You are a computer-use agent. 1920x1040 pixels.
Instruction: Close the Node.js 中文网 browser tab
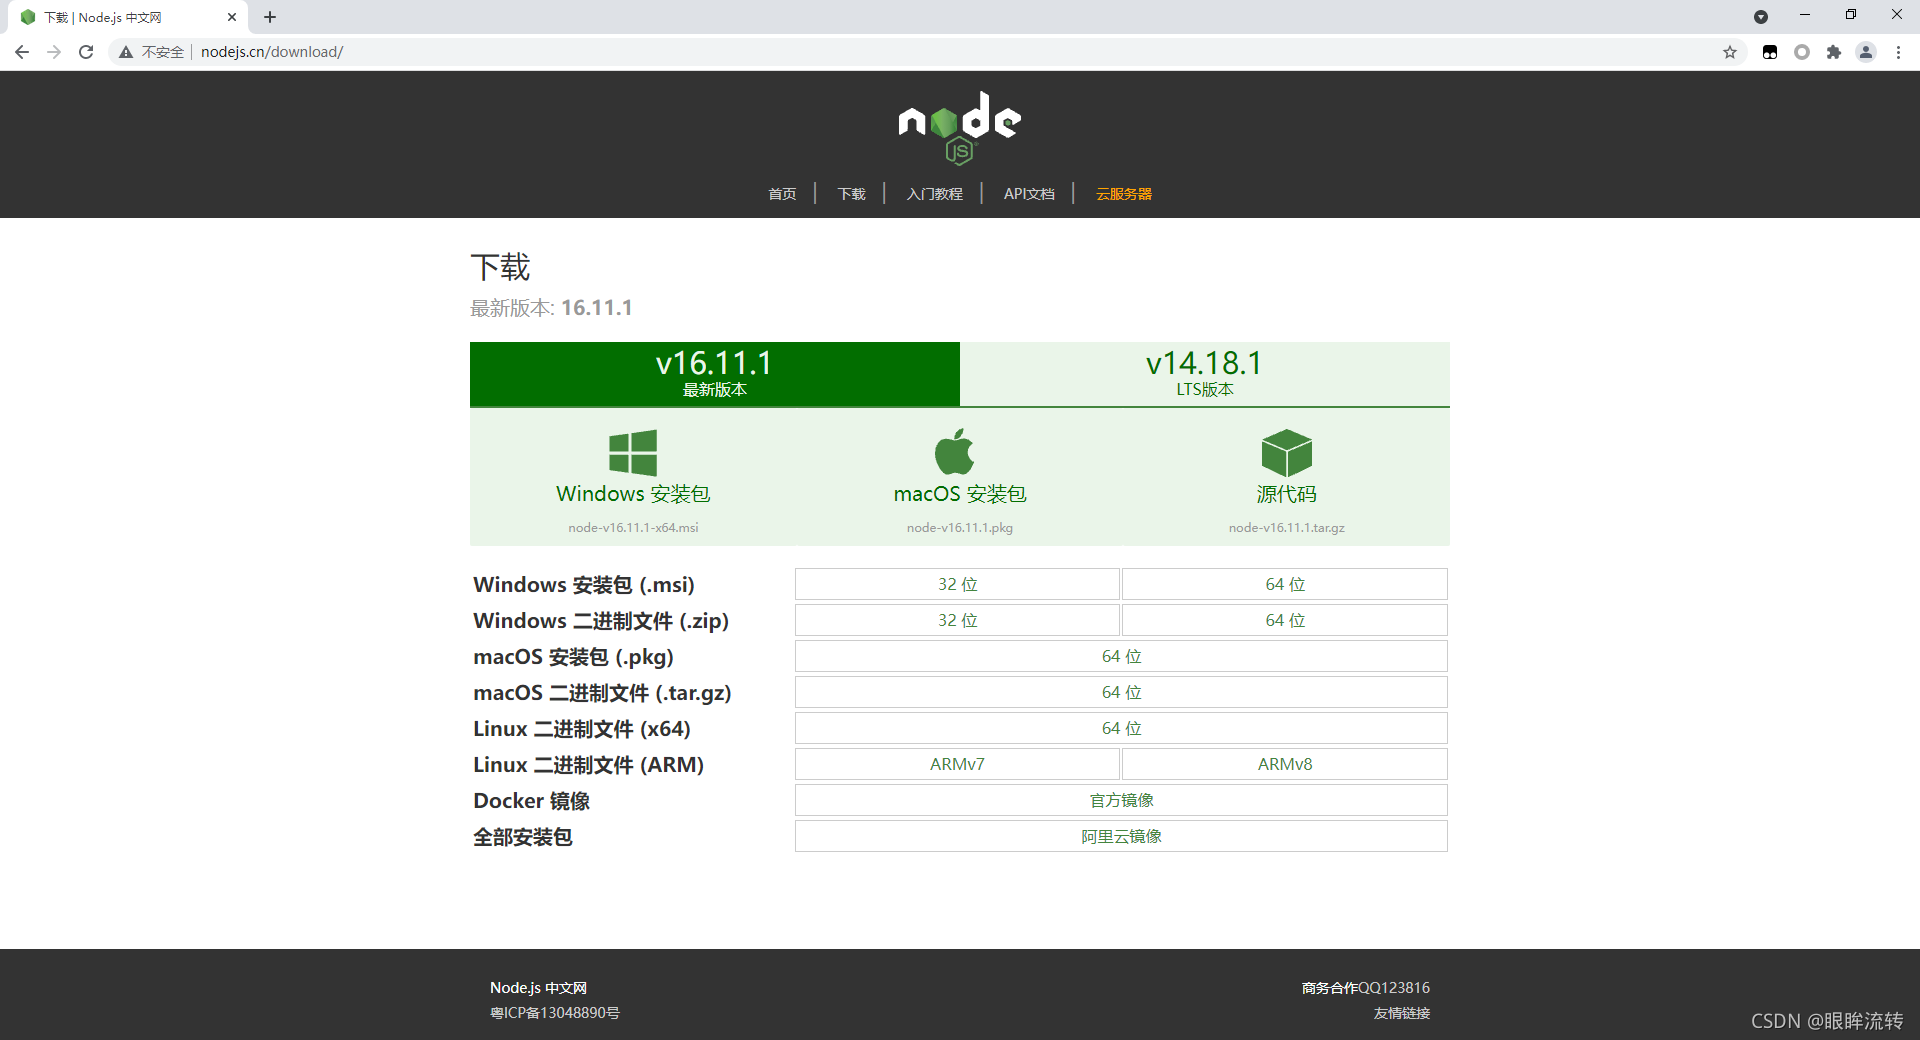point(232,17)
